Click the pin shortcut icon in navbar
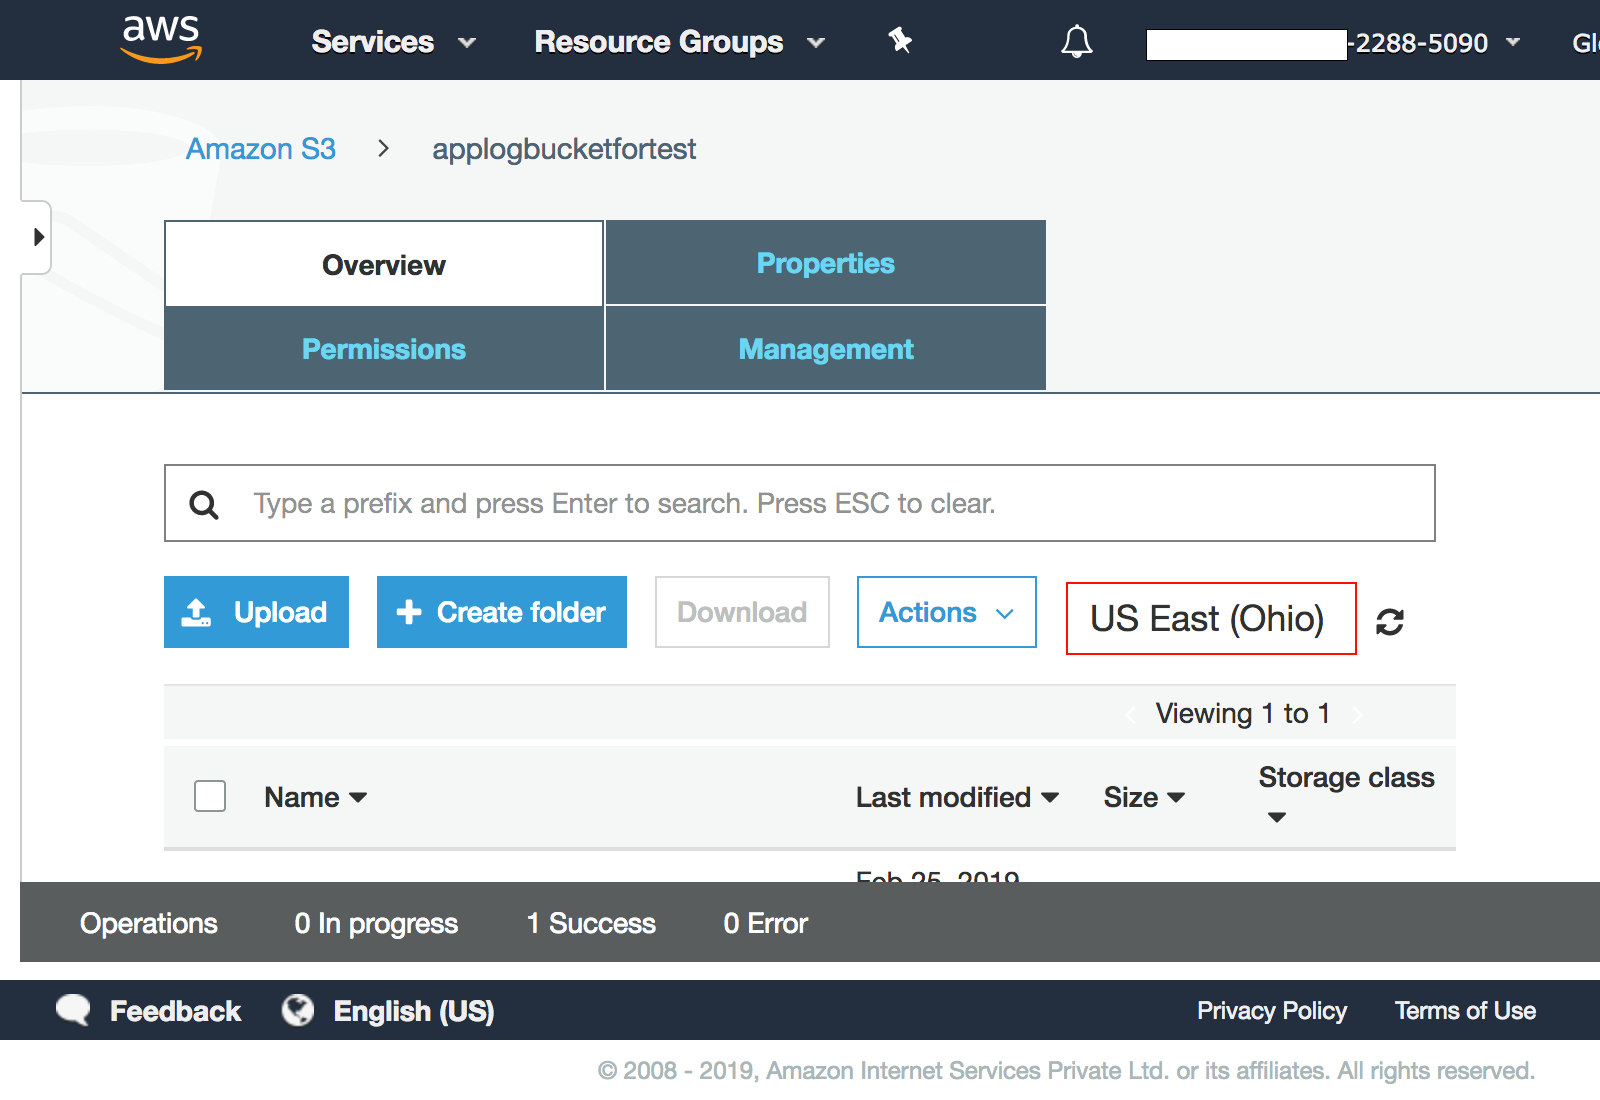The height and width of the screenshot is (1100, 1600). coord(900,40)
